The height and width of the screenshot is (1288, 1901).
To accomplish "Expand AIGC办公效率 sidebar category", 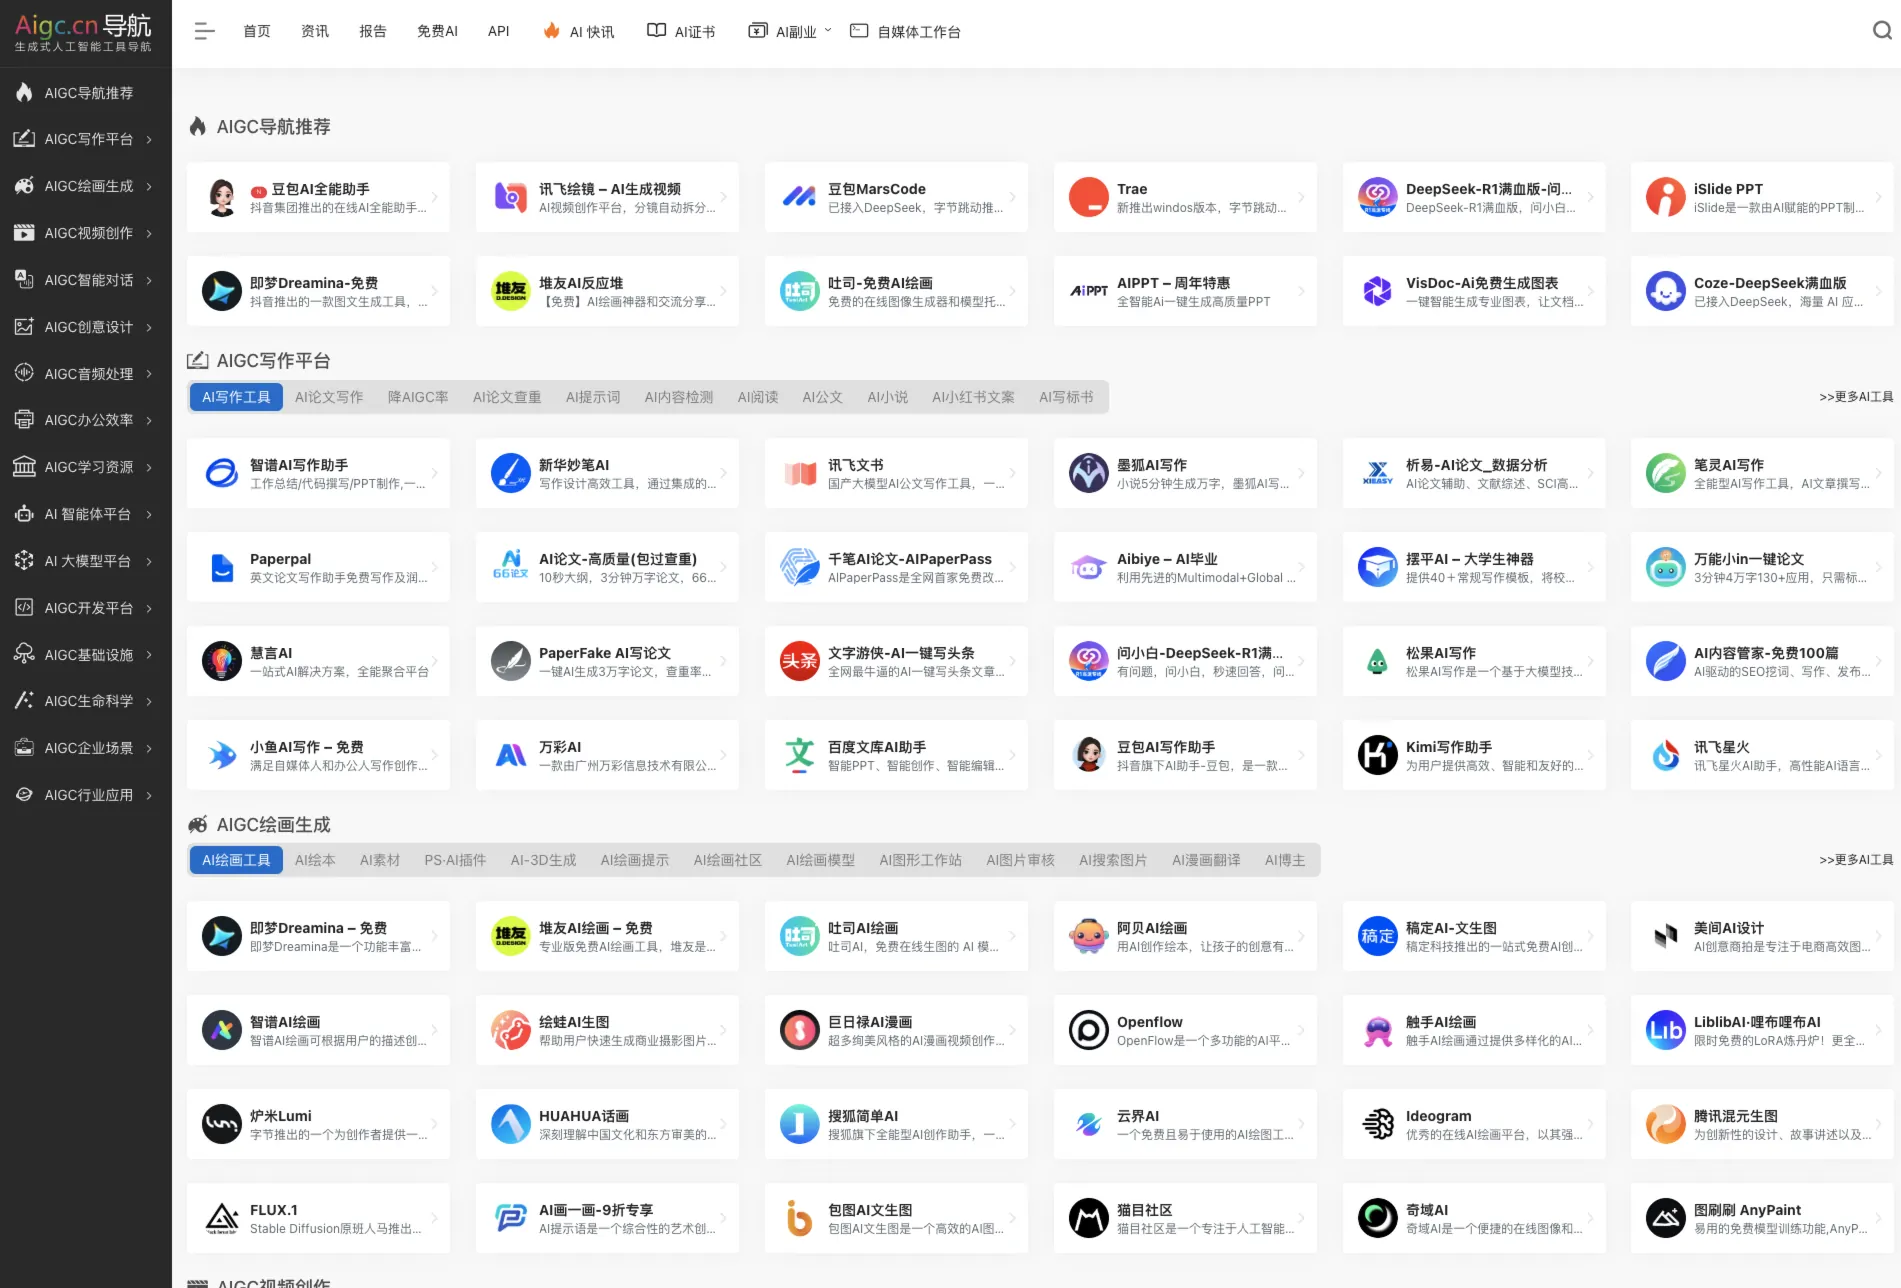I will point(85,420).
